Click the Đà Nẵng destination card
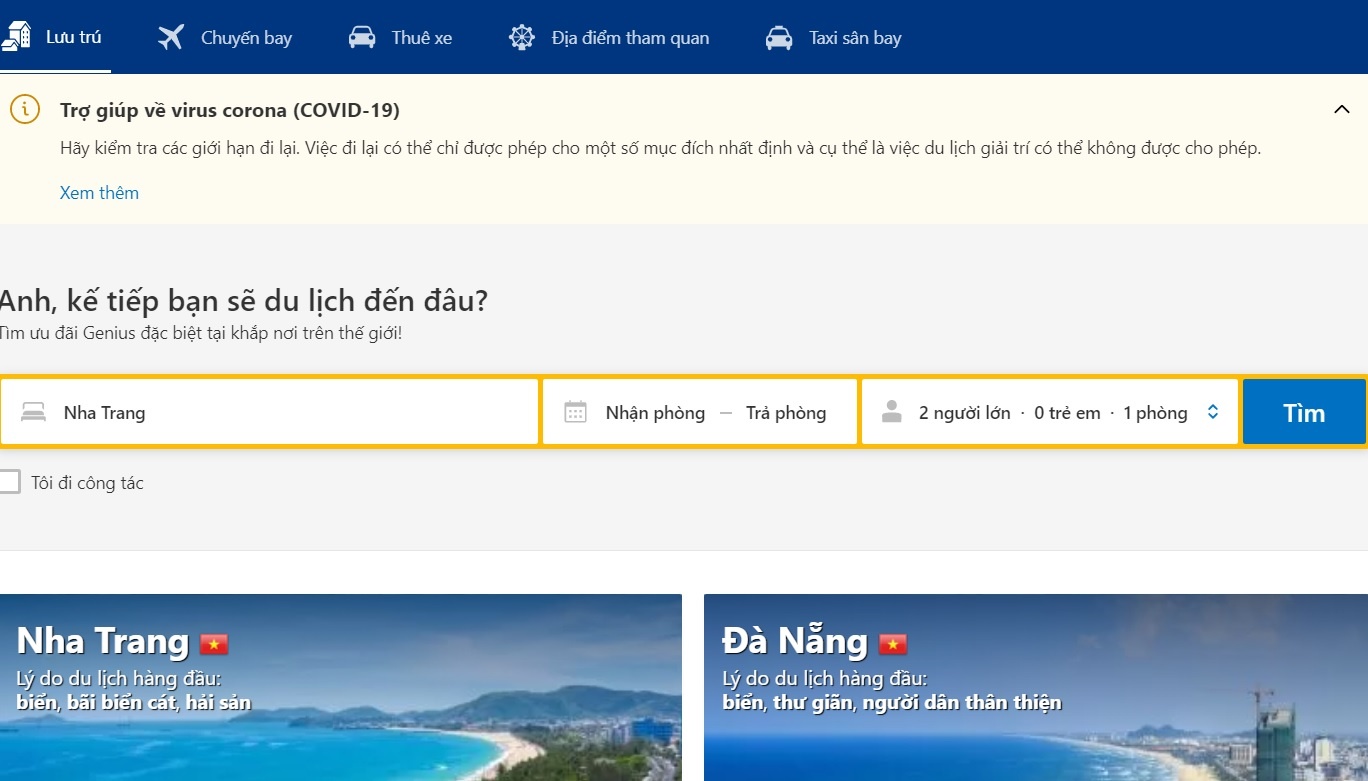This screenshot has width=1368, height=781. pos(1035,690)
